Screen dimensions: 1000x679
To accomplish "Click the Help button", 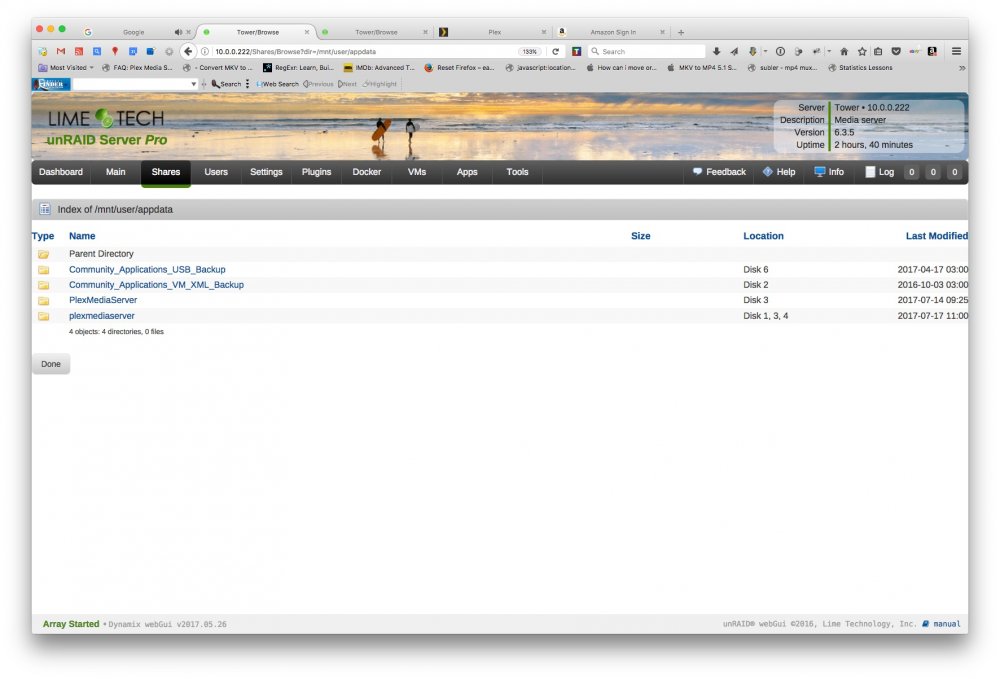I will tap(779, 172).
